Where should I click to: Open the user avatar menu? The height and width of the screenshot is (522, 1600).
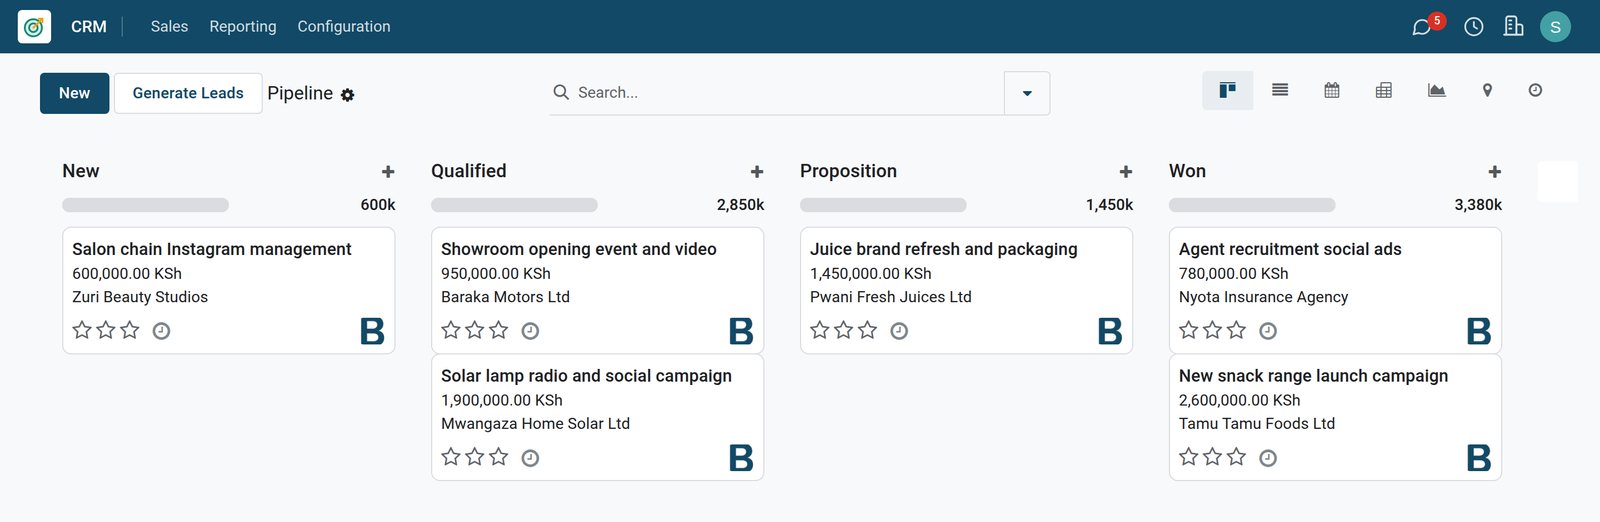point(1555,27)
